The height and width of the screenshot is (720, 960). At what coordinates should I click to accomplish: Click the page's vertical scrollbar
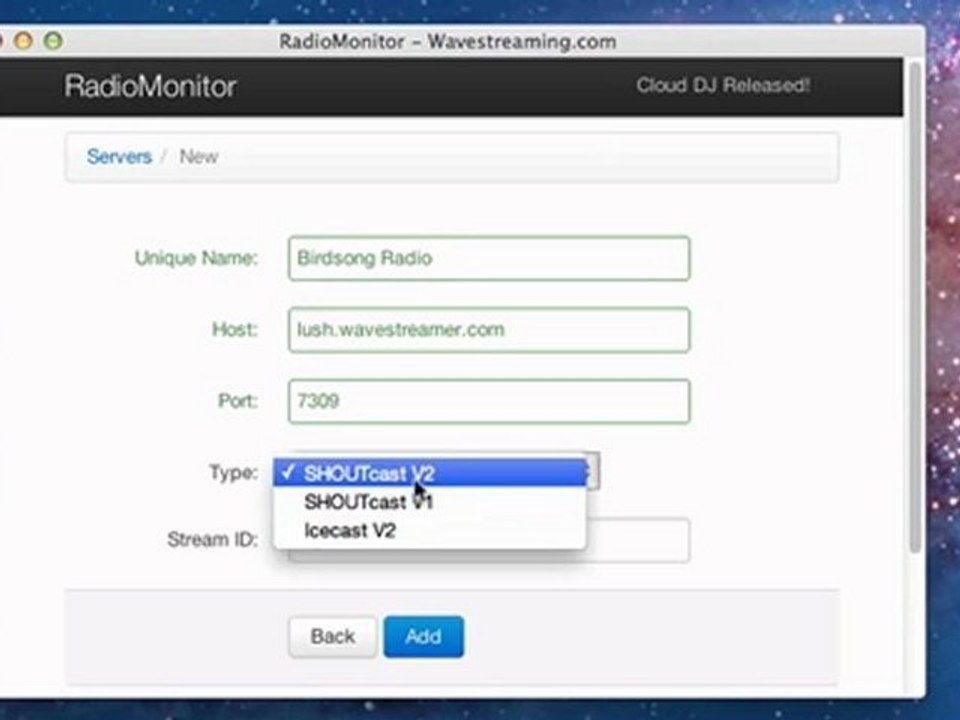coord(915,306)
